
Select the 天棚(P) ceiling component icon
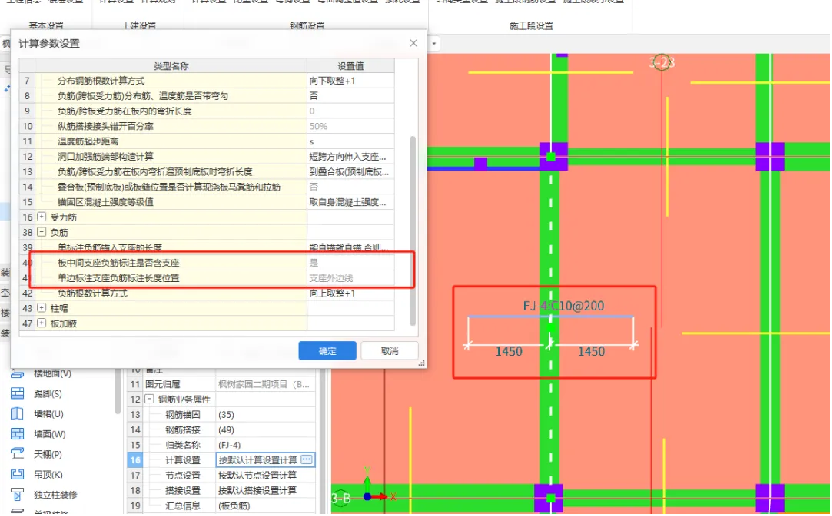[x=17, y=454]
